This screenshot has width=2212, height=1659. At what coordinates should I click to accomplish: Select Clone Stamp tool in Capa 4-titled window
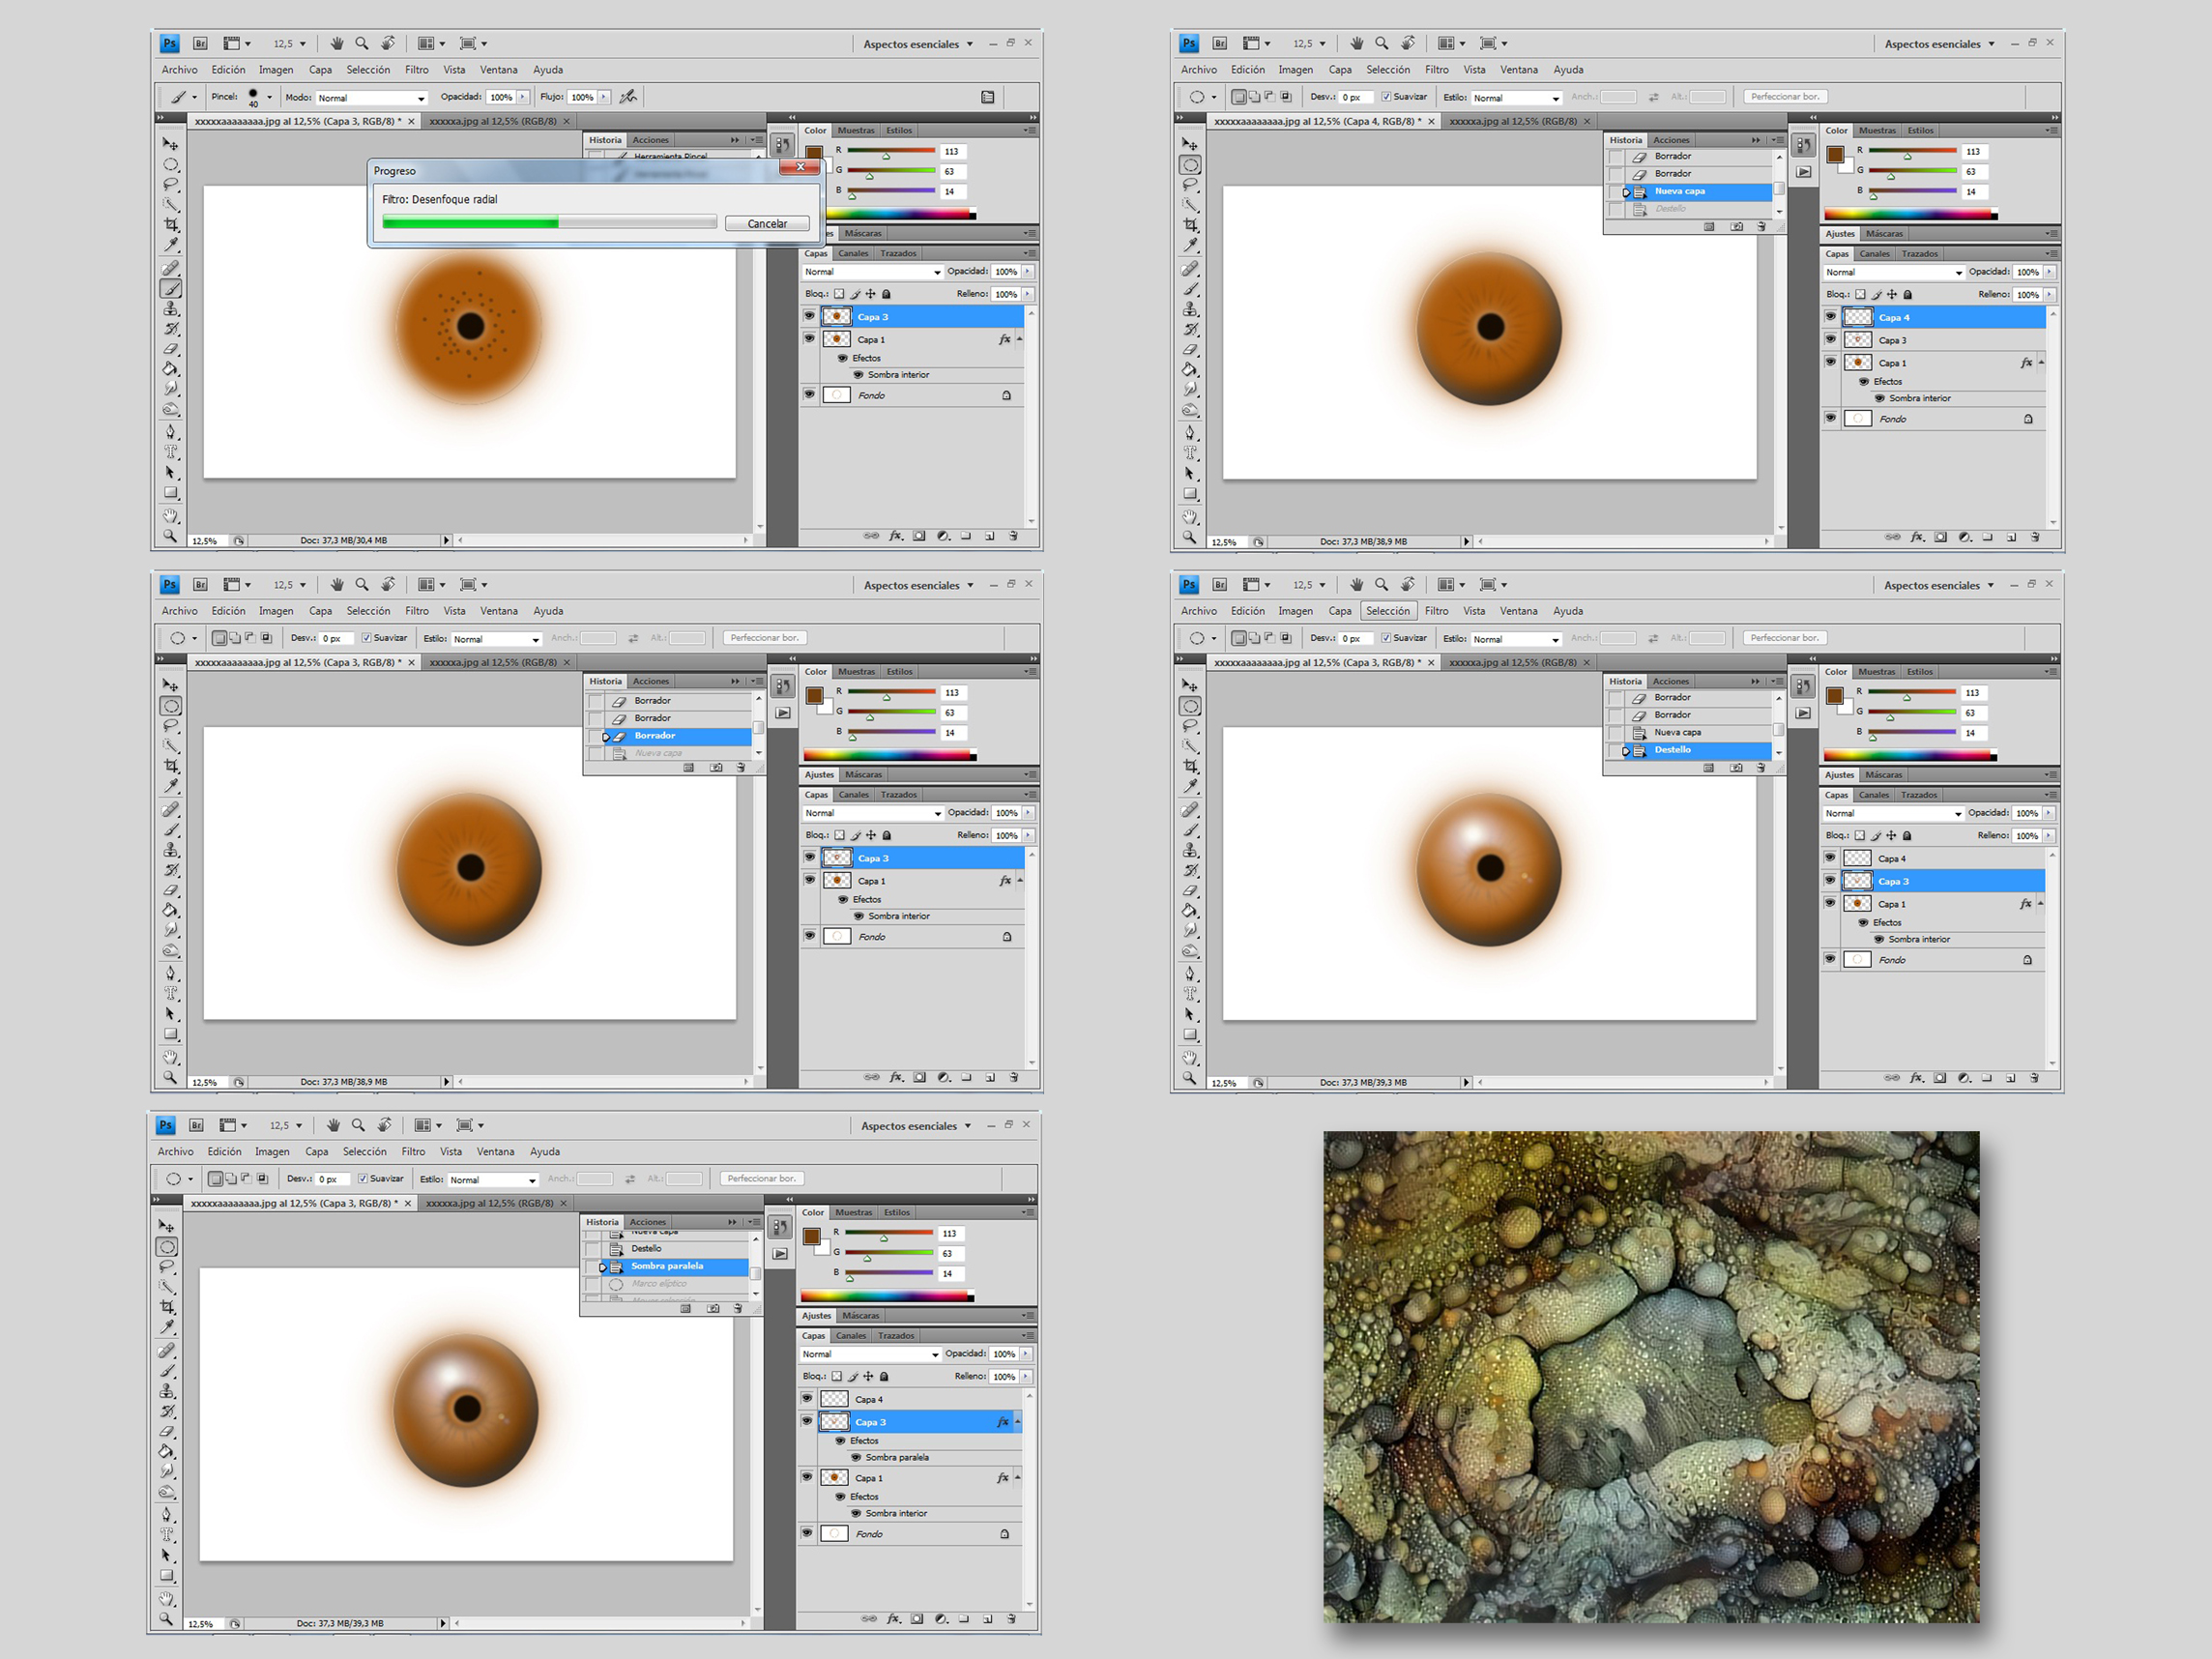[1190, 309]
